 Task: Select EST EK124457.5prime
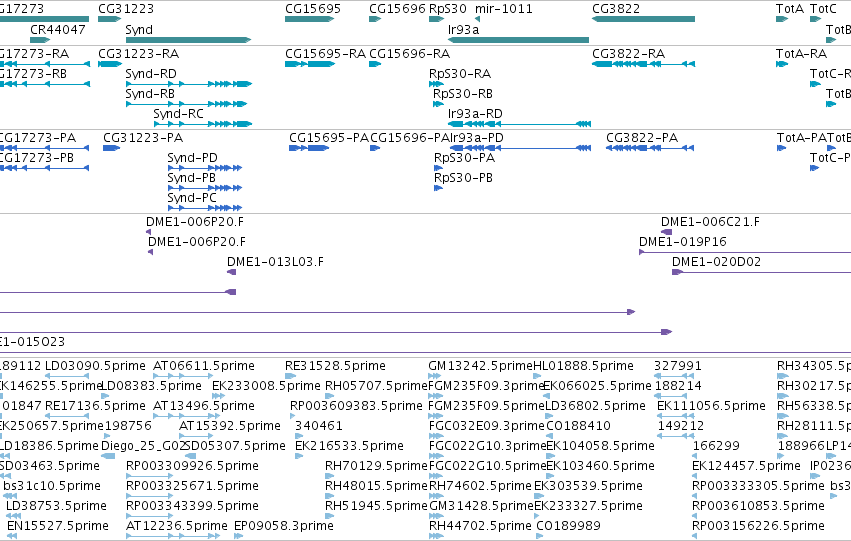pyautogui.click(x=695, y=476)
